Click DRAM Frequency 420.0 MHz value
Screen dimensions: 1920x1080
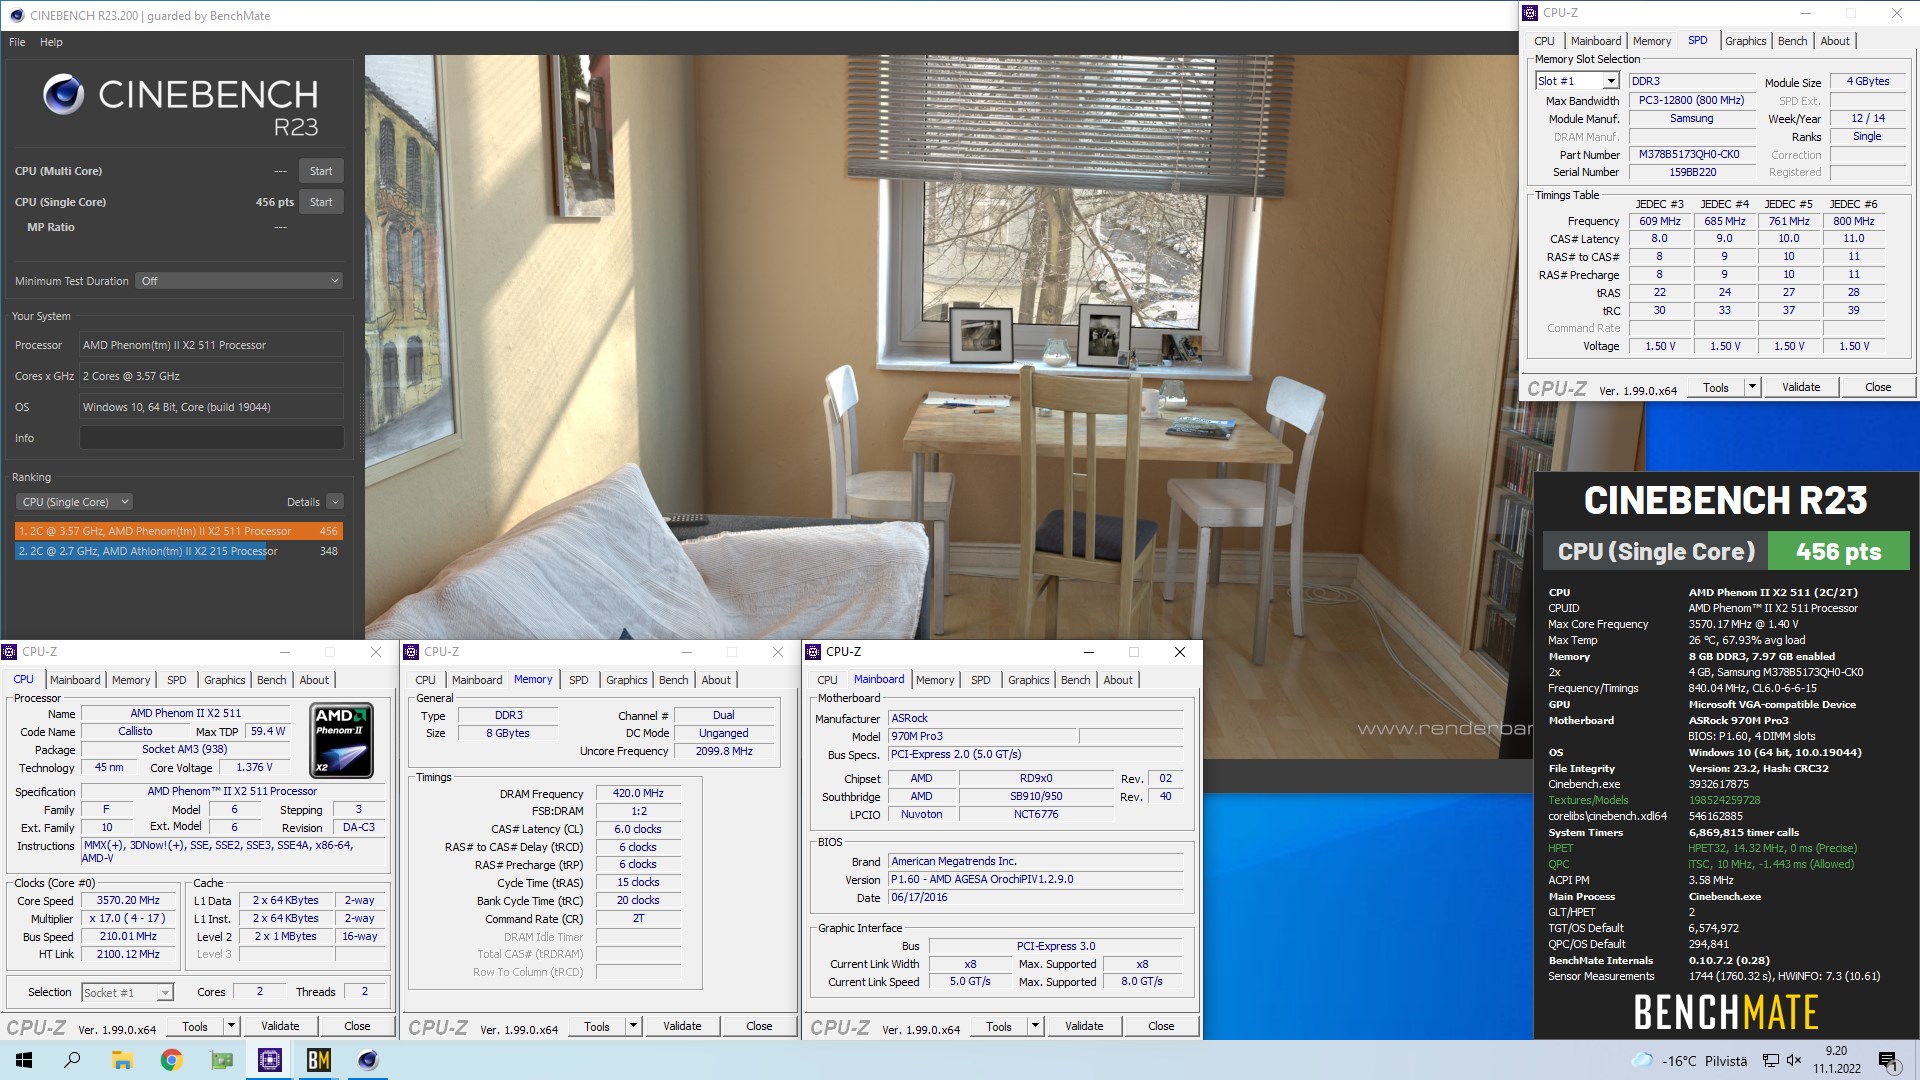[638, 793]
